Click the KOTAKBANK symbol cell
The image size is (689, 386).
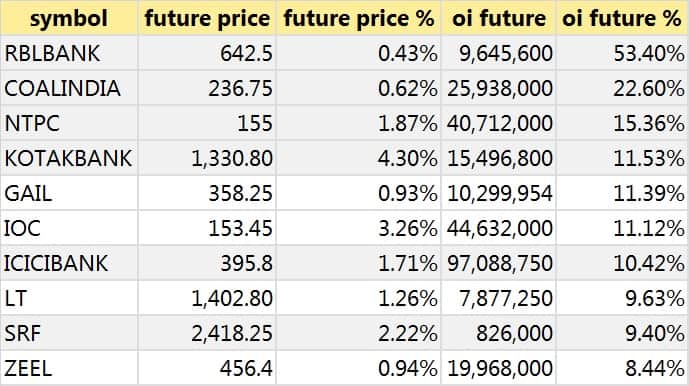coord(69,158)
